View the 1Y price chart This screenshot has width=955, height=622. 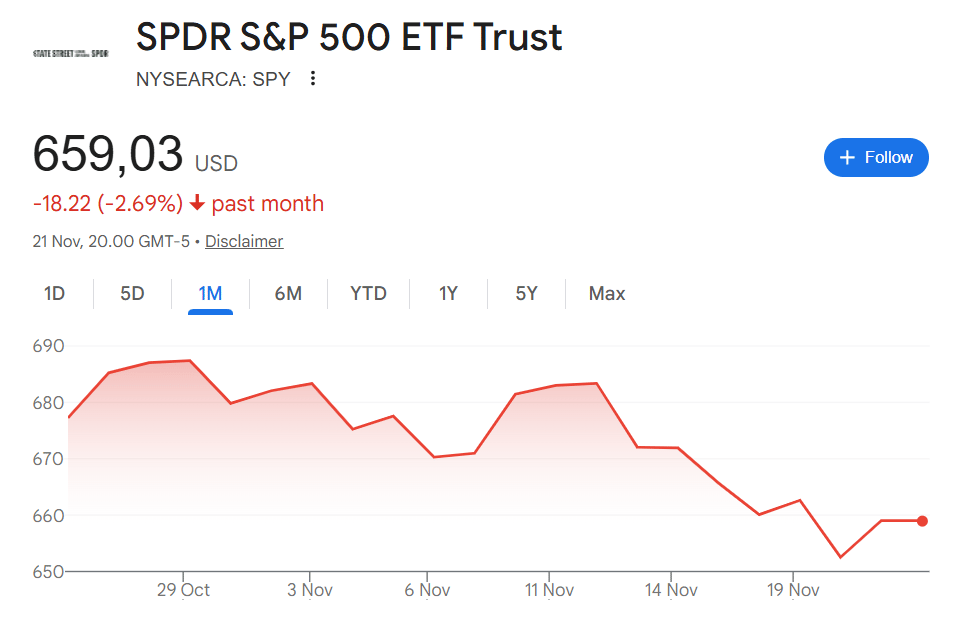[448, 293]
